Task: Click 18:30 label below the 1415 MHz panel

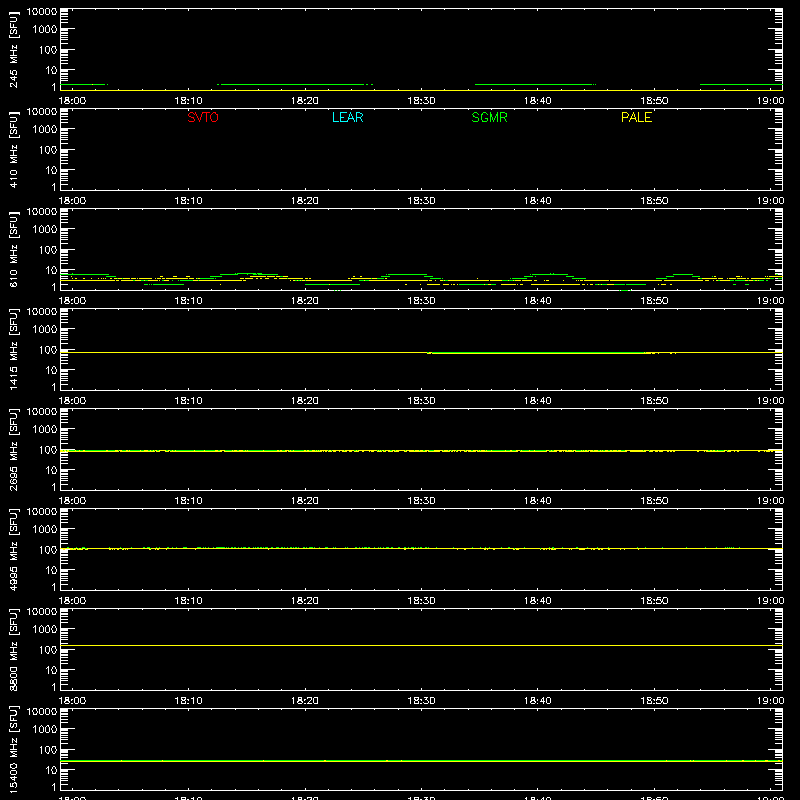Action: tap(421, 401)
